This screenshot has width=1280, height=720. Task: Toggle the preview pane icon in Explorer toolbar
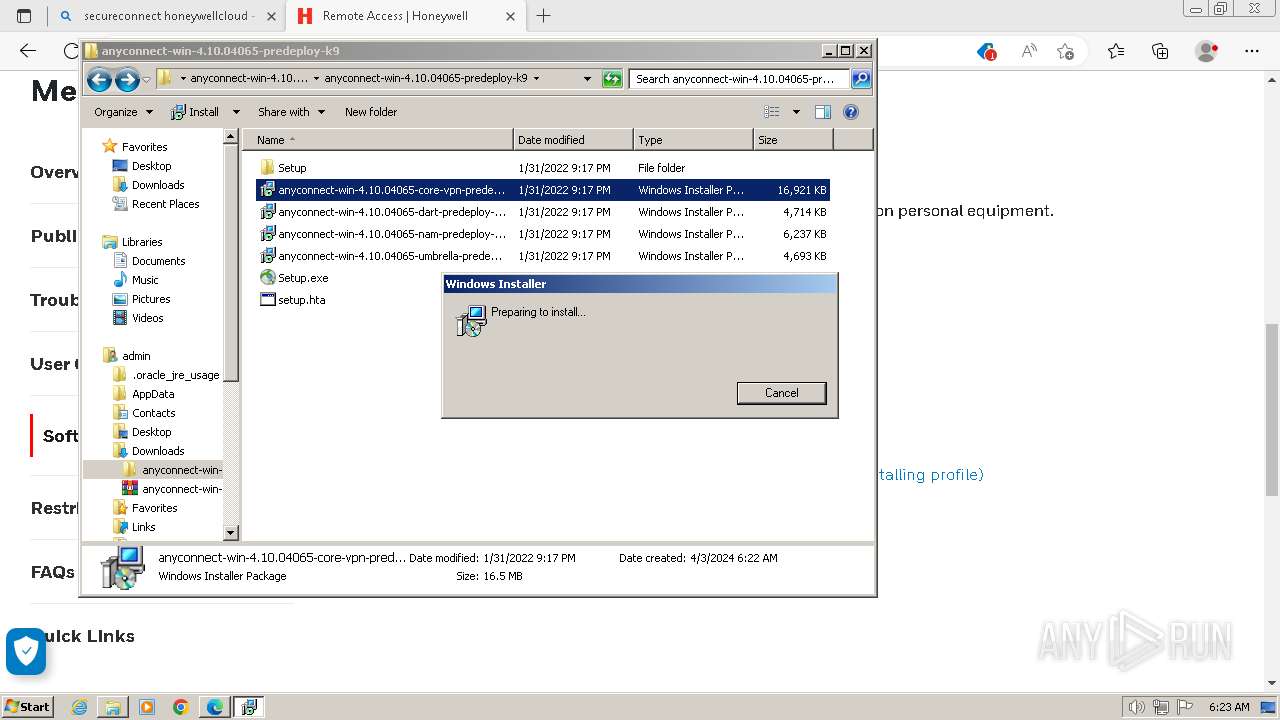click(x=823, y=112)
